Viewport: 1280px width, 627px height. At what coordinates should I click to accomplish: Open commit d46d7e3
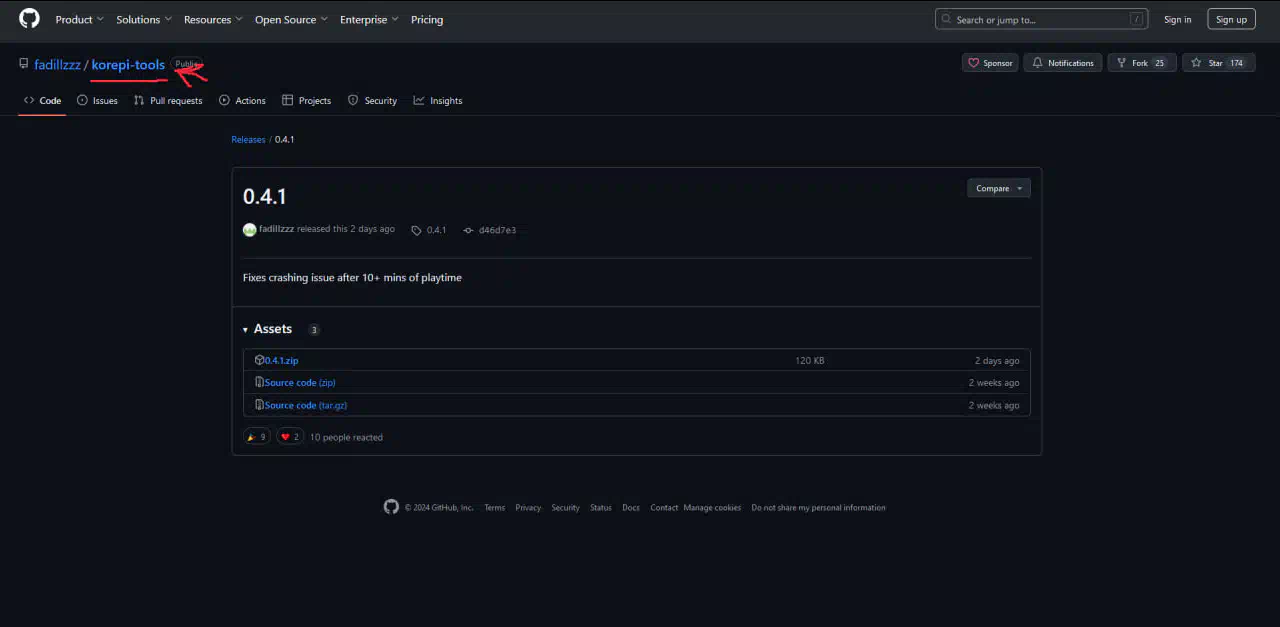point(490,230)
